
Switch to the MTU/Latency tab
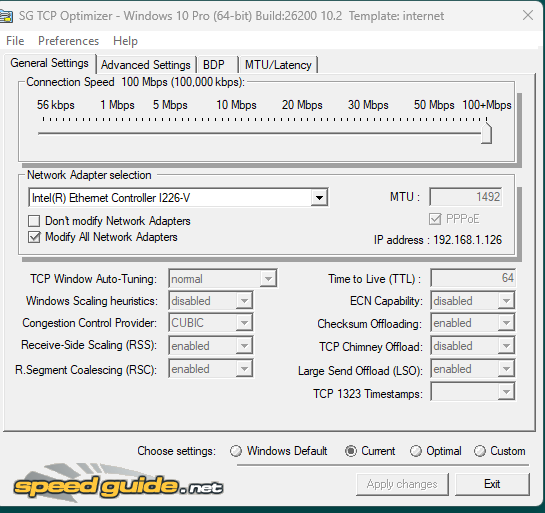pyautogui.click(x=278, y=65)
